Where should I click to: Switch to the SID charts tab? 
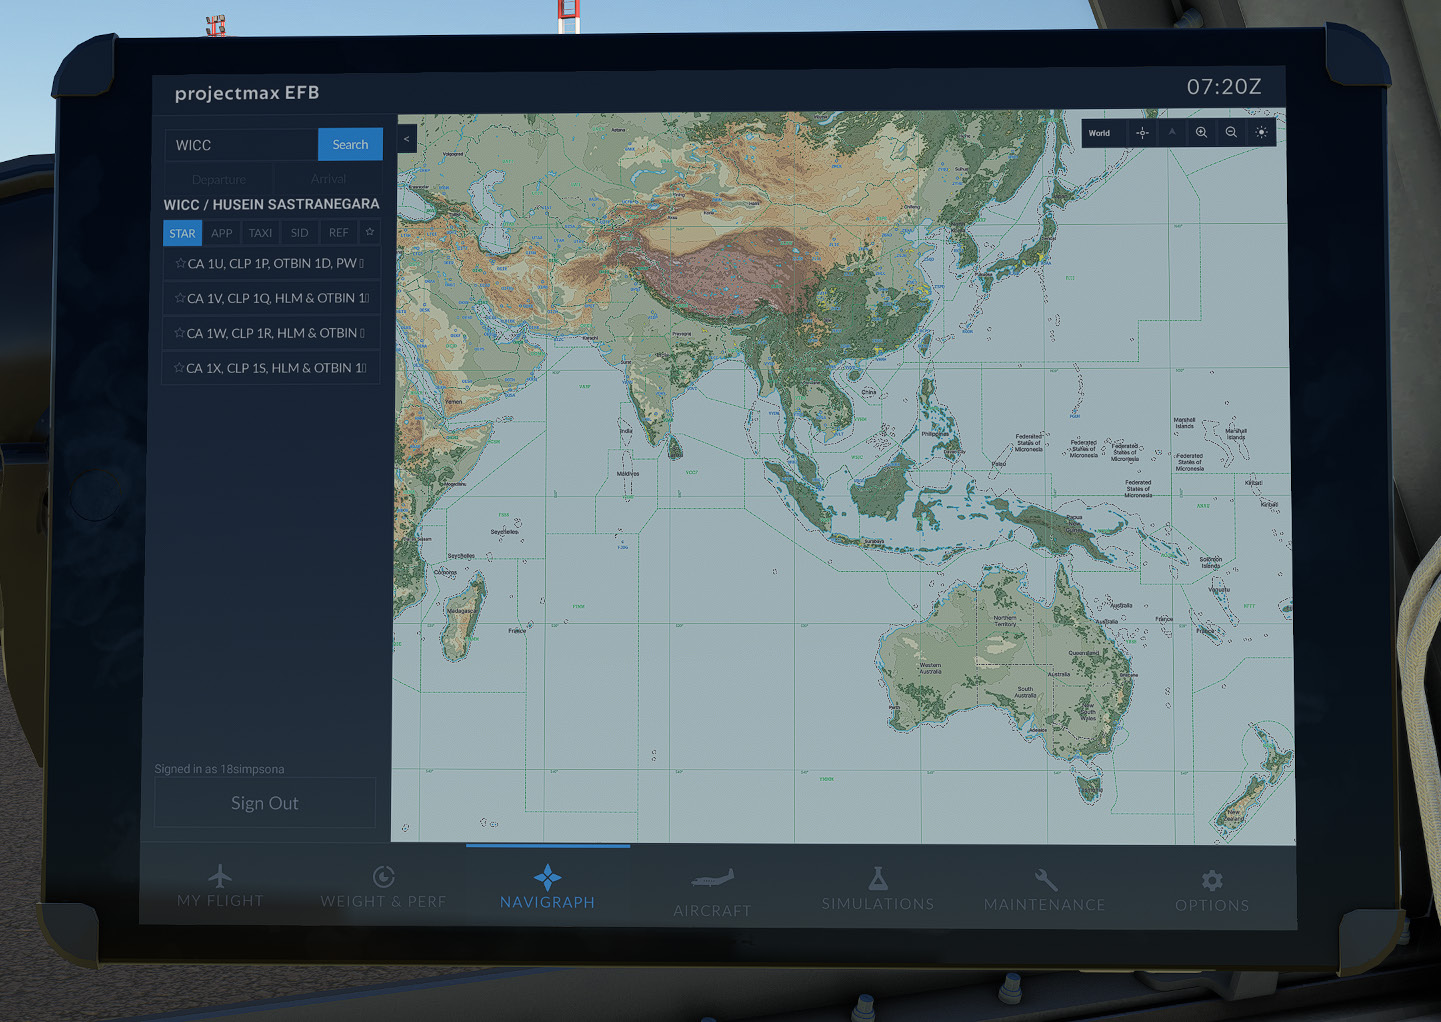(299, 233)
